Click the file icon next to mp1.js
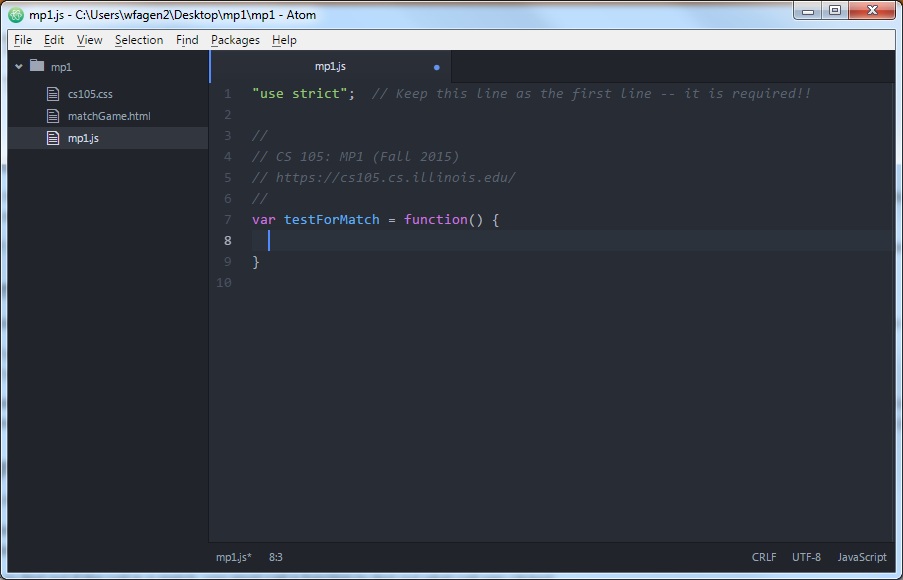This screenshot has height=580, width=903. click(x=53, y=138)
